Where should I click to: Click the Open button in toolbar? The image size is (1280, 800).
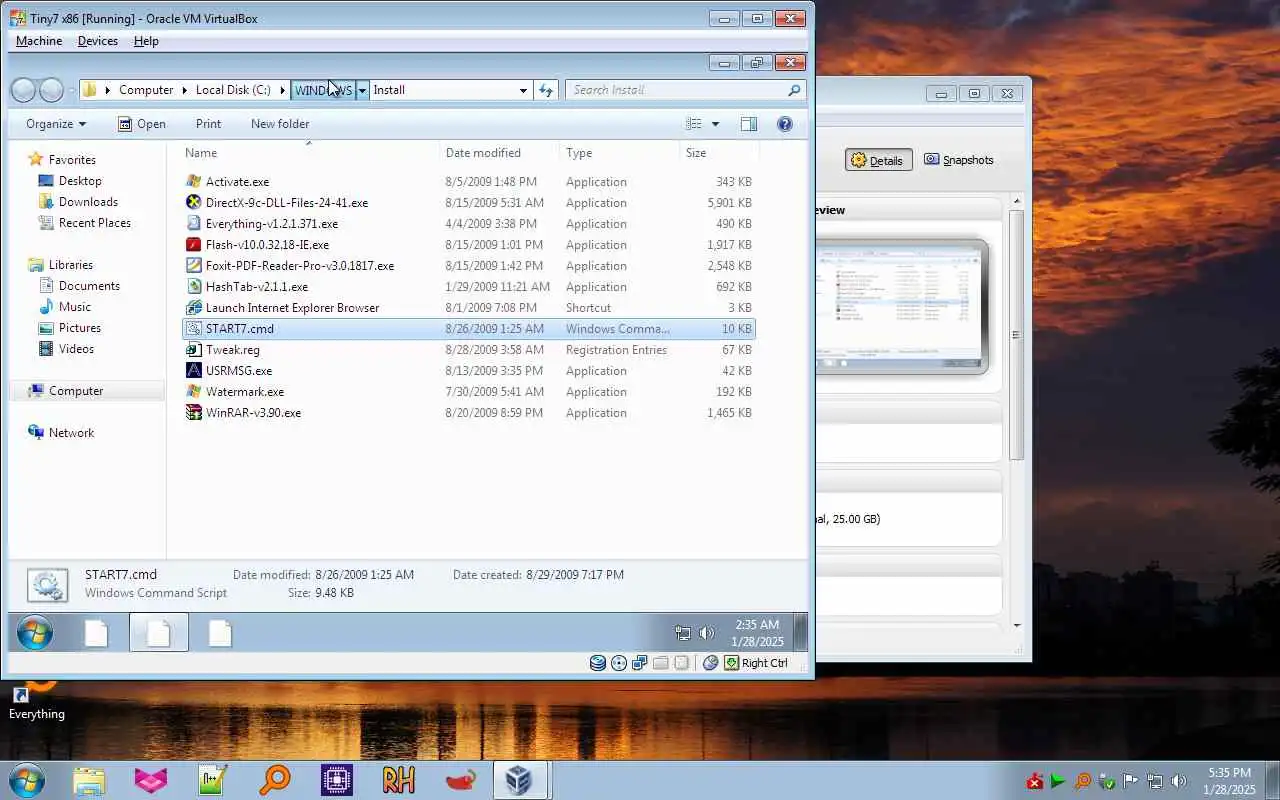pyautogui.click(x=141, y=124)
